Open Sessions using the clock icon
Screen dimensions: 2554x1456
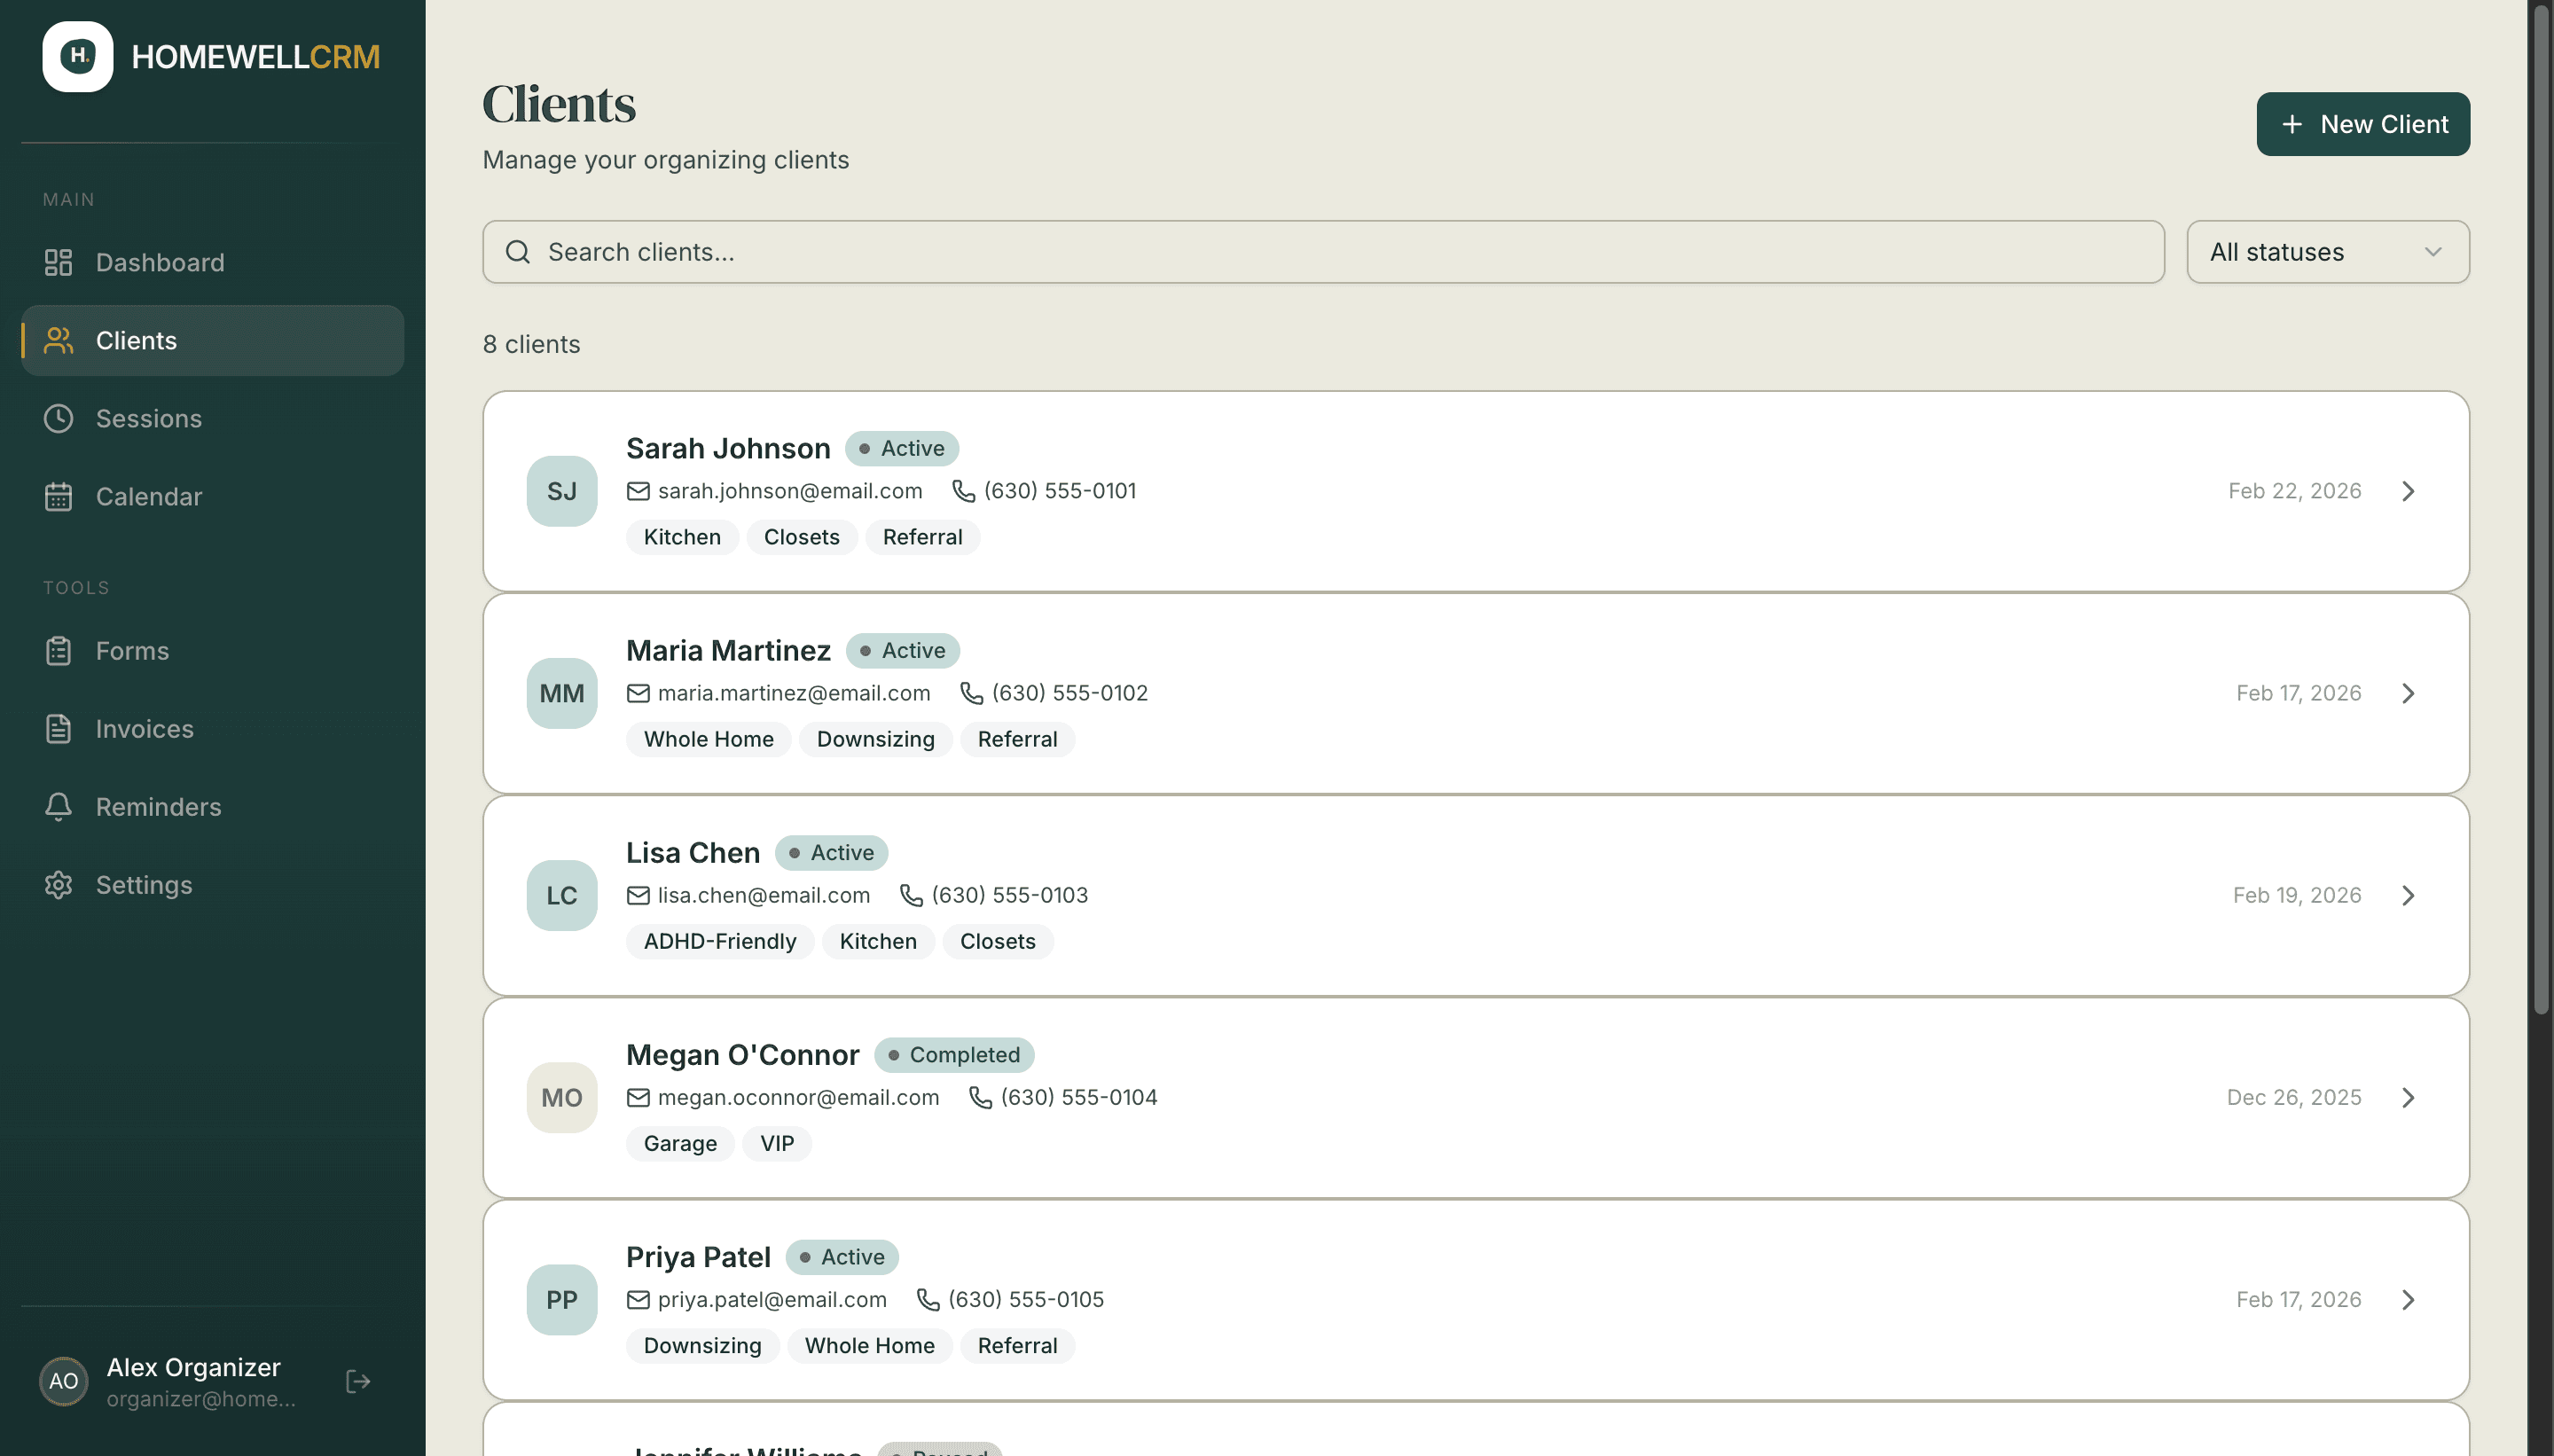(x=58, y=418)
